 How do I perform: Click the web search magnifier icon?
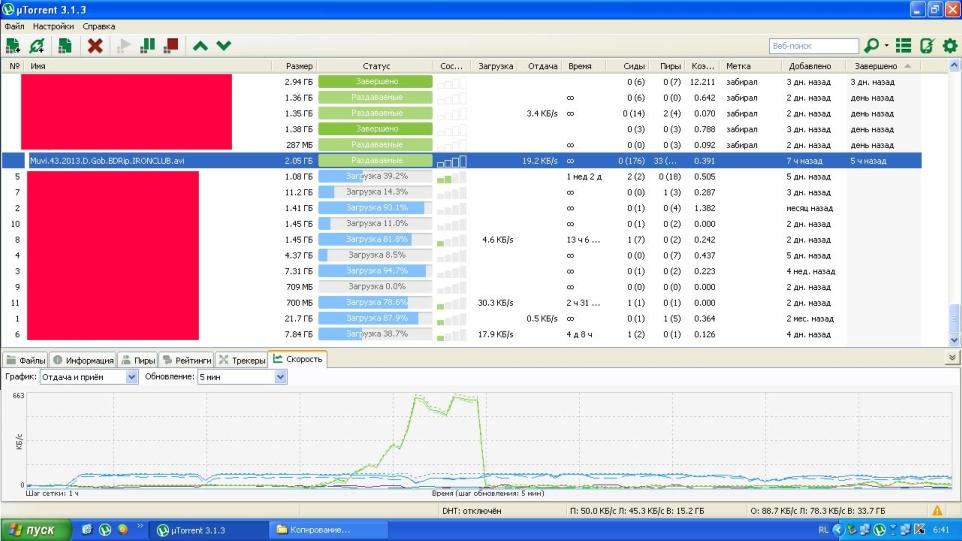coord(871,45)
